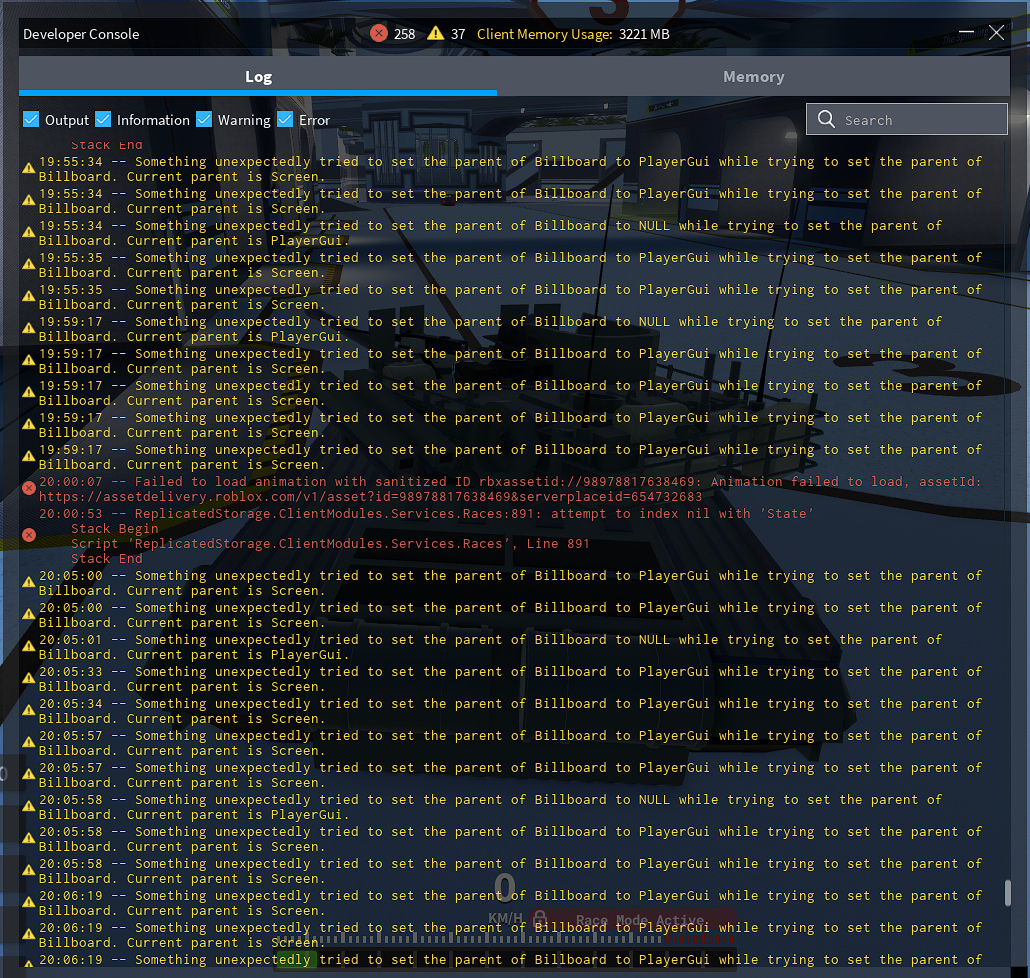Click the Developer Console title text
The height and width of the screenshot is (978, 1030).
point(81,34)
